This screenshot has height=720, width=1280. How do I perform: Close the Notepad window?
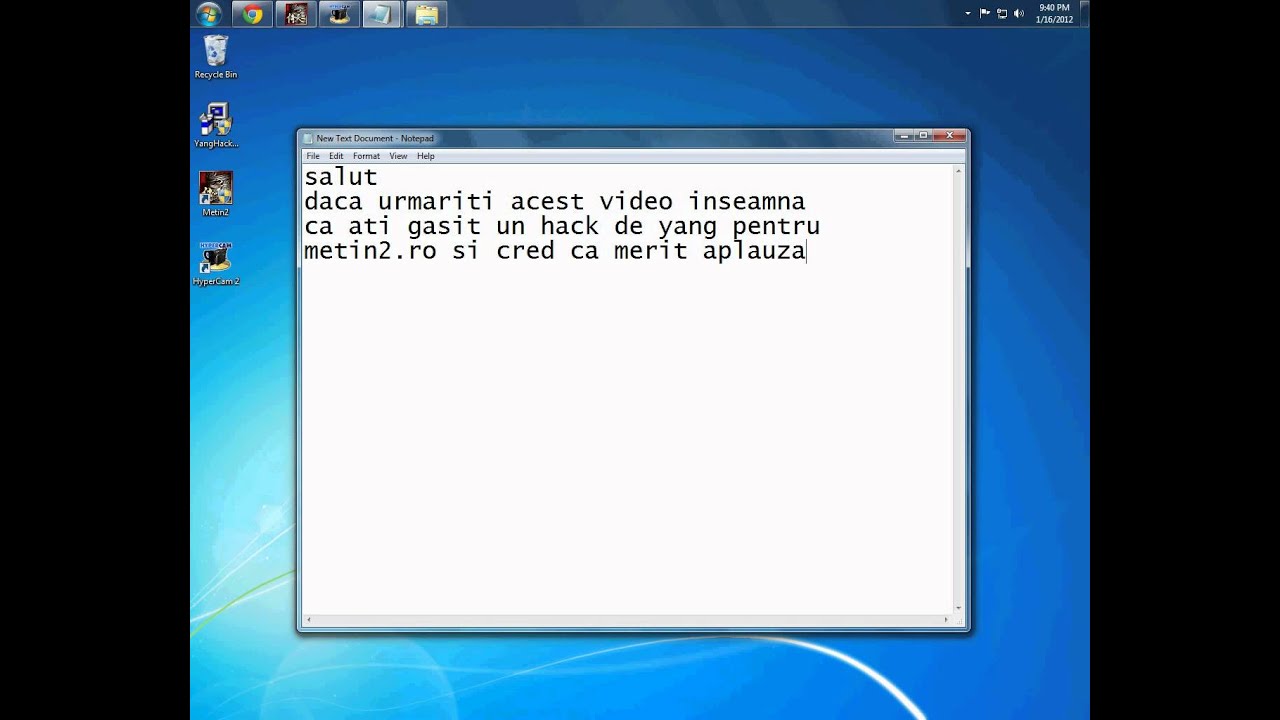(x=950, y=136)
